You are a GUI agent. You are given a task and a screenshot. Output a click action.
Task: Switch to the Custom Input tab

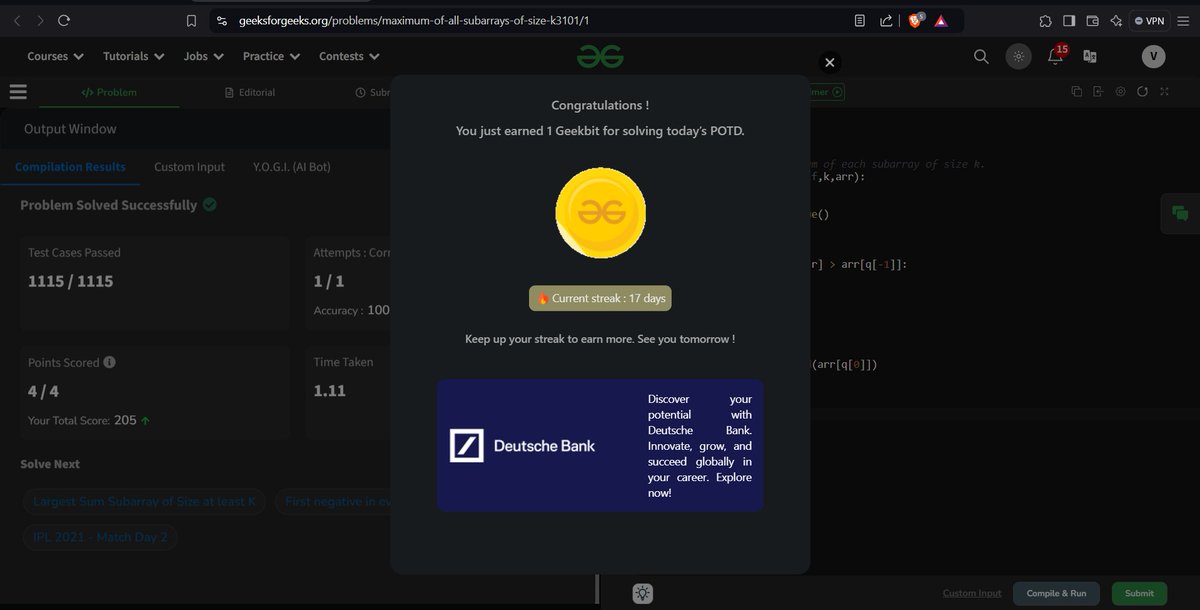(x=189, y=167)
